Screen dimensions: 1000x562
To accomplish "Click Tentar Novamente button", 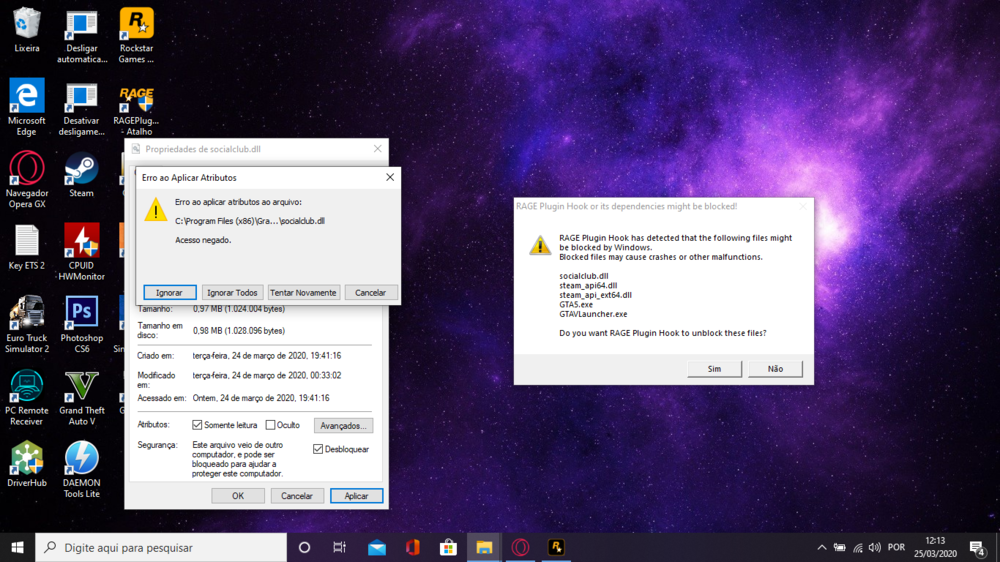I will tap(303, 293).
